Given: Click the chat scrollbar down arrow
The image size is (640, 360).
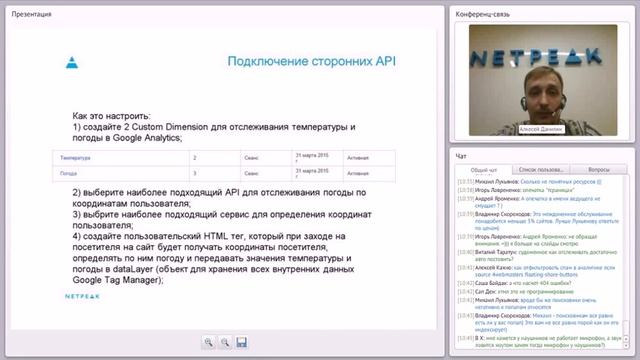Looking at the screenshot, I should click(626, 345).
